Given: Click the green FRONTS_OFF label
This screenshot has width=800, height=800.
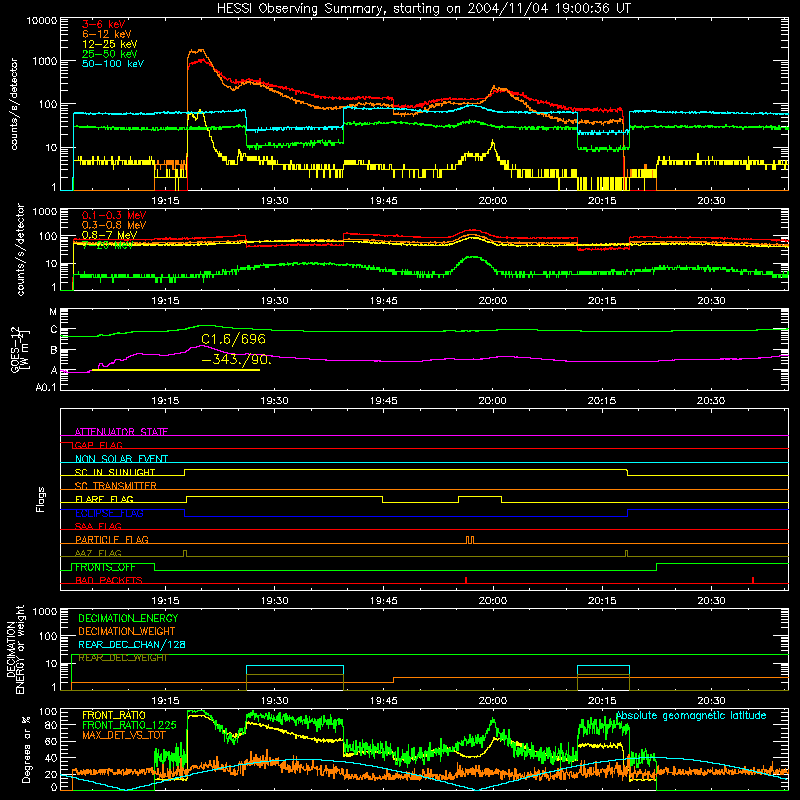Looking at the screenshot, I should pyautogui.click(x=105, y=567).
